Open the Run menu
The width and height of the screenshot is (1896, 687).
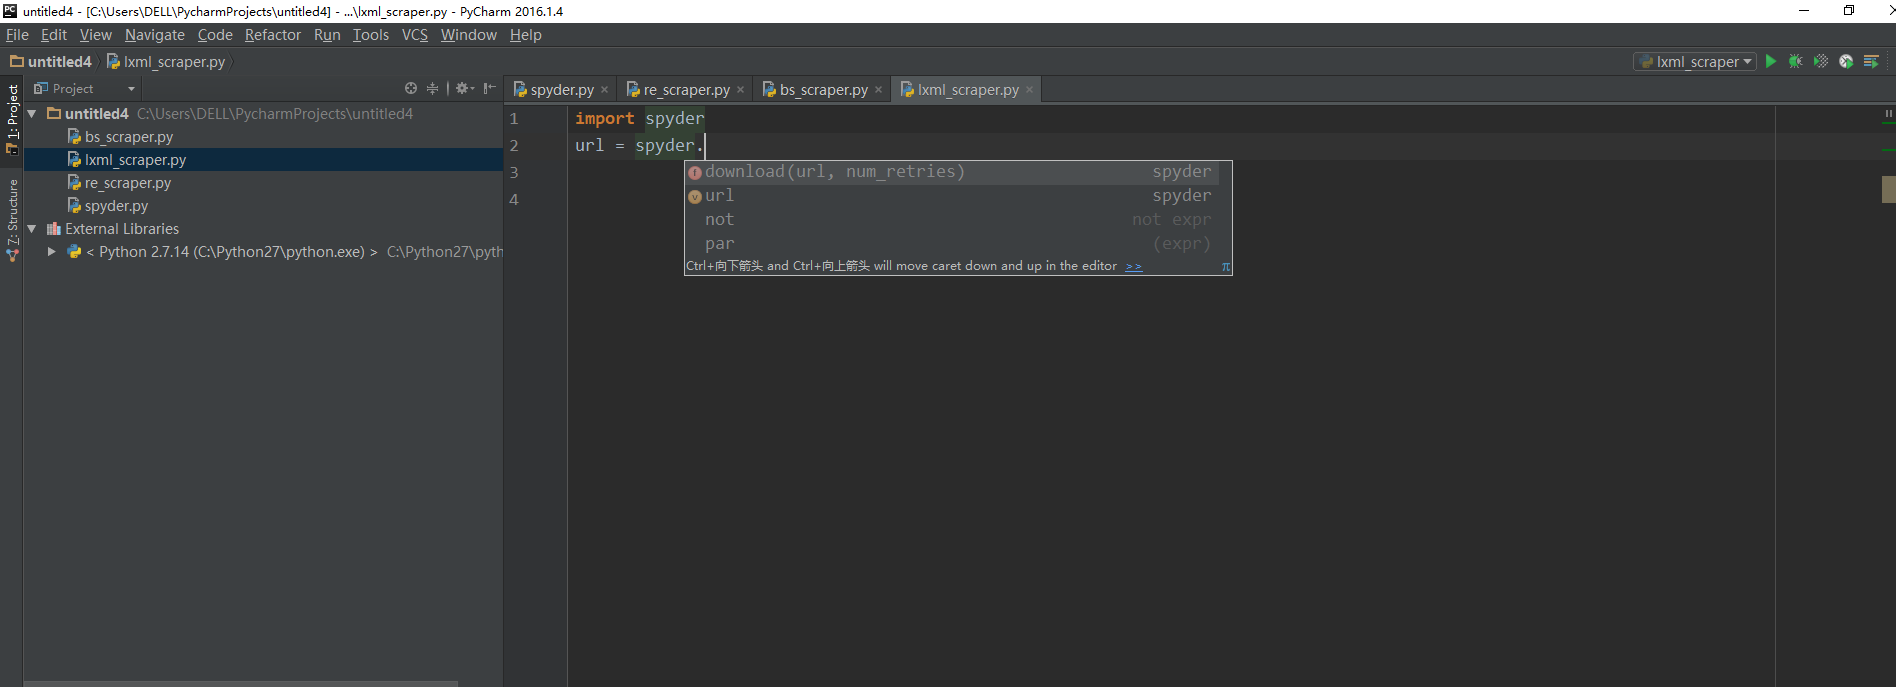tap(327, 35)
